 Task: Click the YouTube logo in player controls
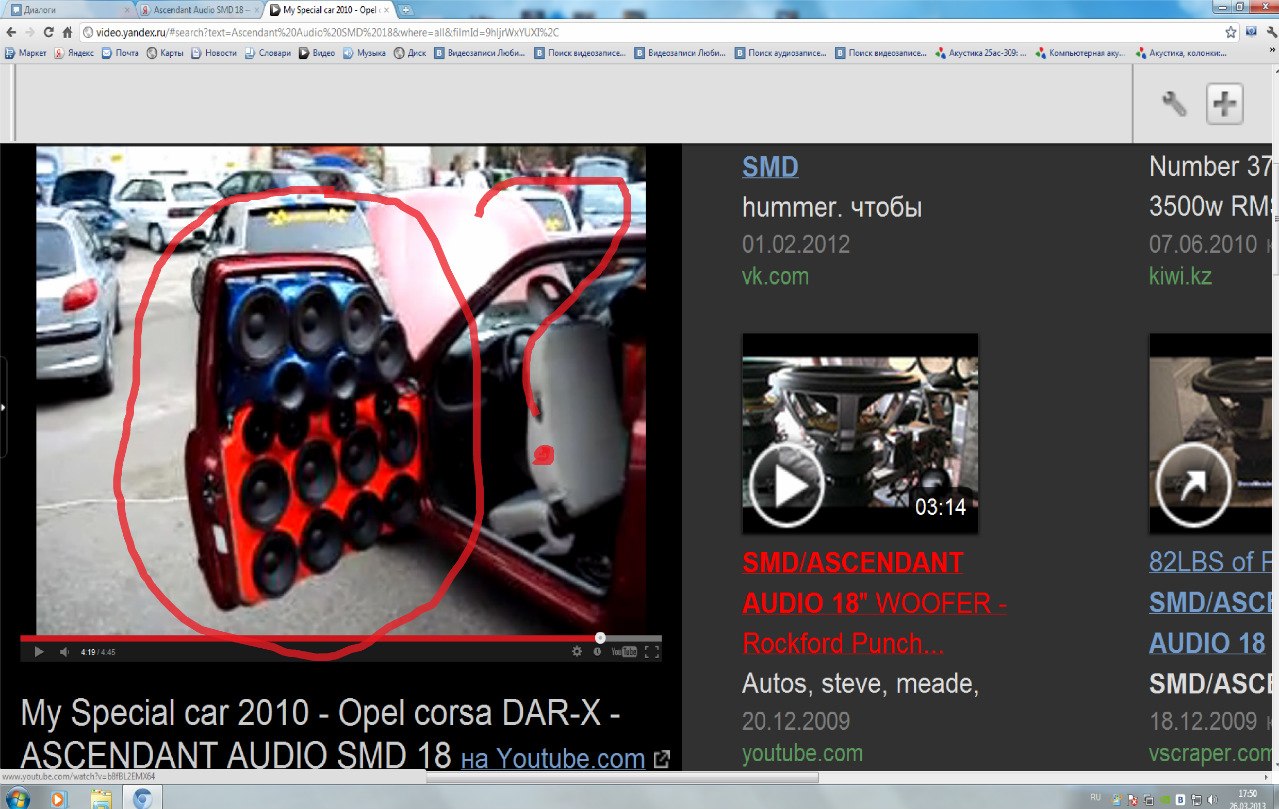point(623,652)
